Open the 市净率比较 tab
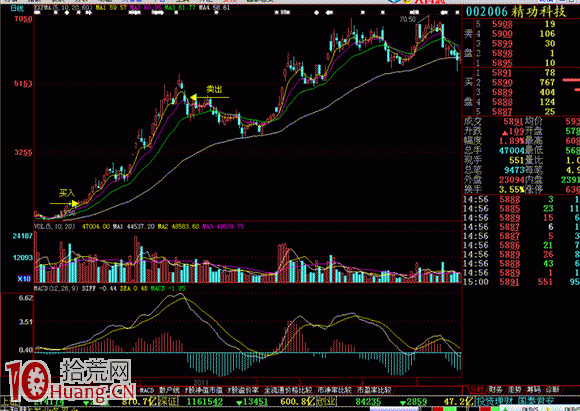Image resolution: width=580 pixels, height=411 pixels. pos(335,390)
